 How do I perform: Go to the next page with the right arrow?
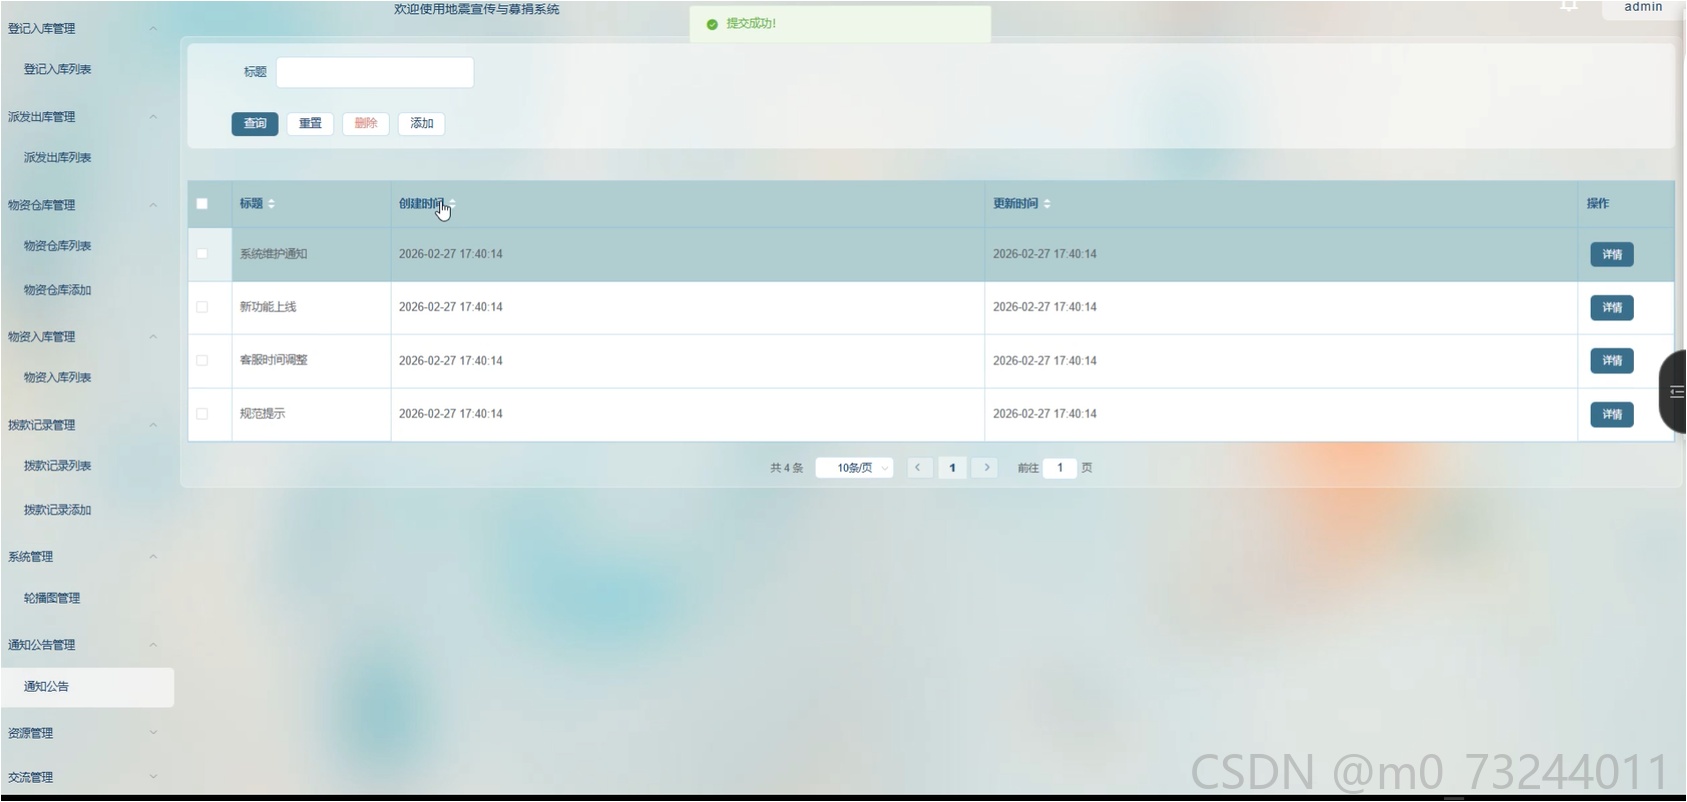point(986,467)
